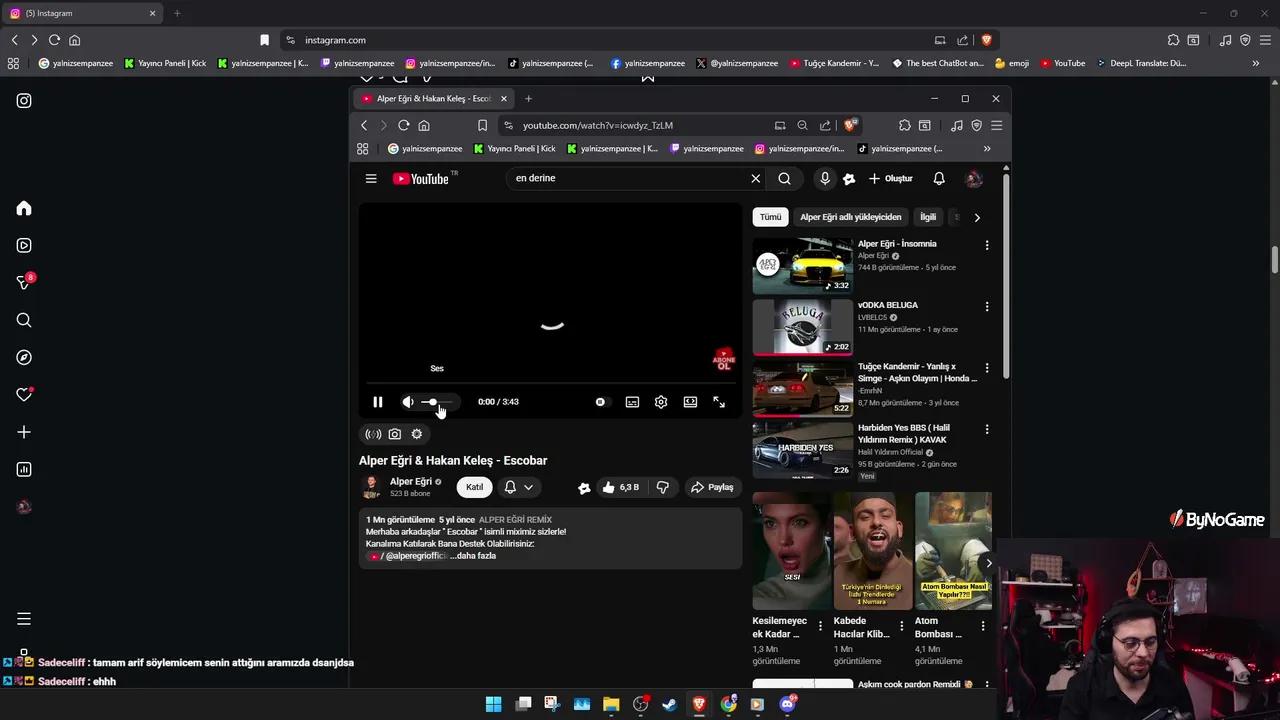Viewport: 1280px width, 720px height.
Task: Create a new Instagram post
Action: tap(24, 432)
